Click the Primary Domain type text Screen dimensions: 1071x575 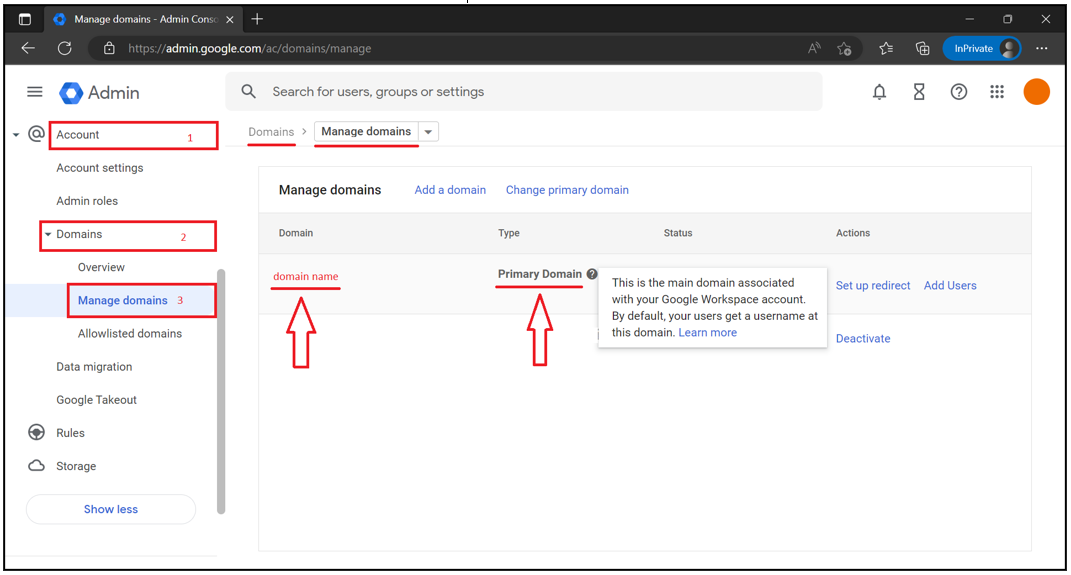click(x=540, y=274)
